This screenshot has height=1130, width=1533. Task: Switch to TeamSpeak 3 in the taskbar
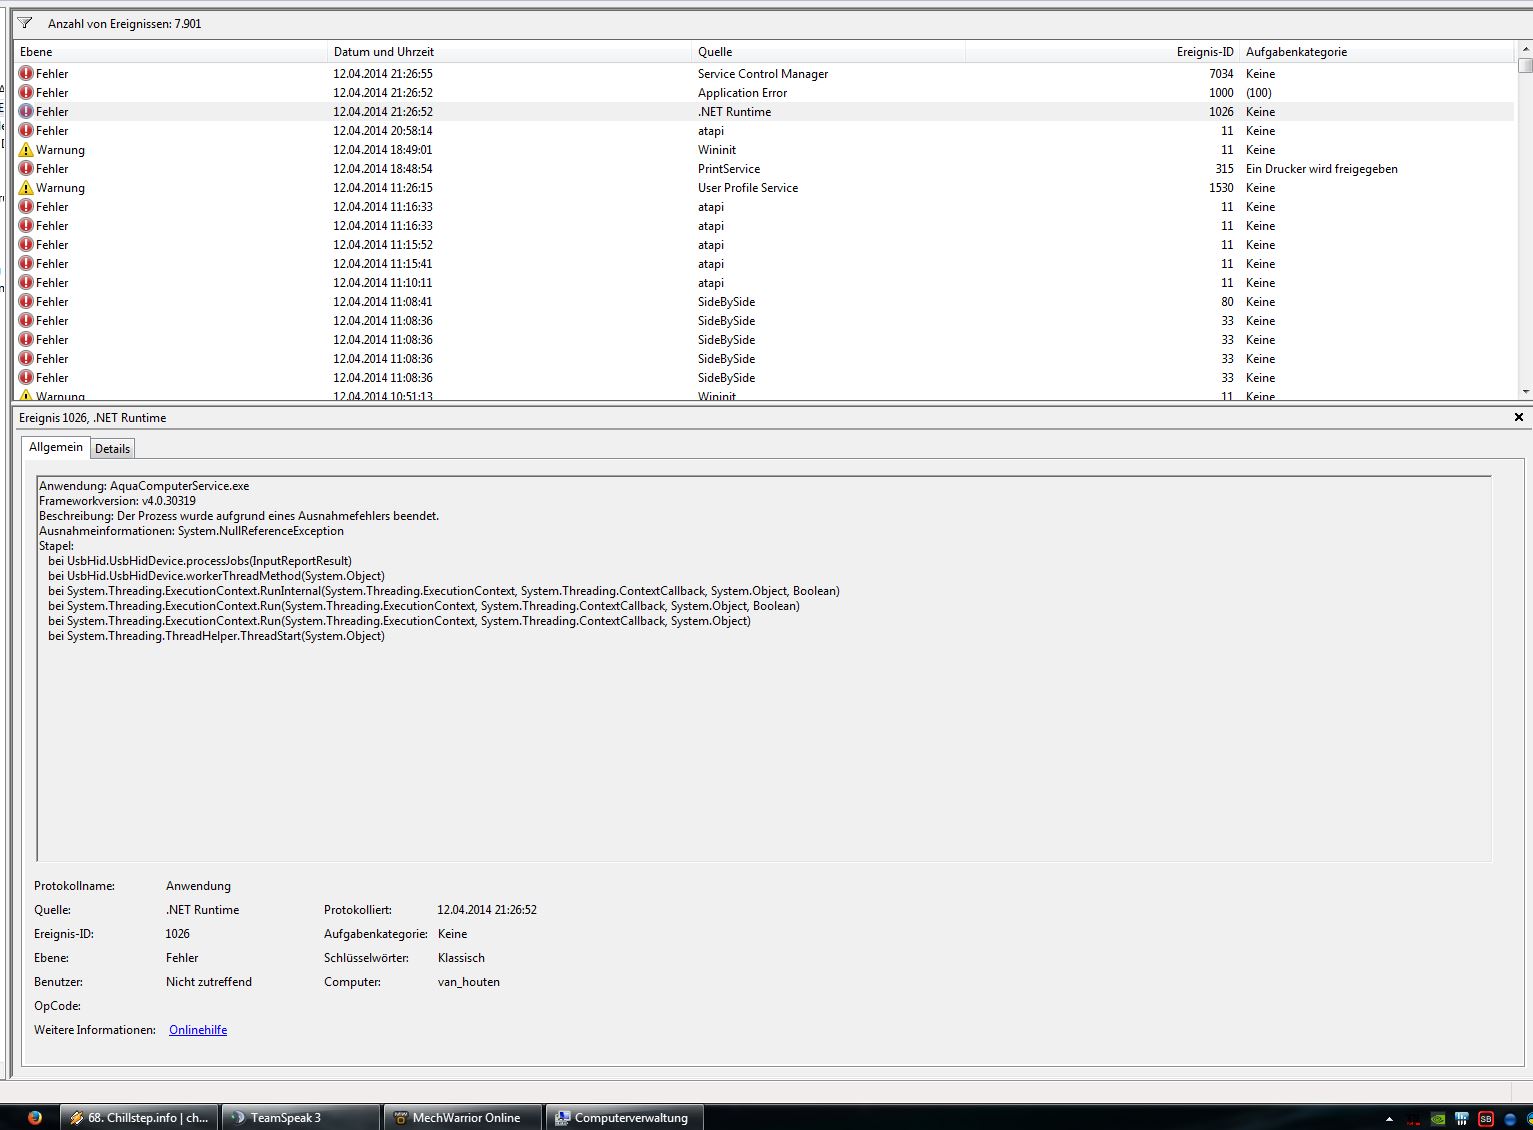pos(301,1118)
